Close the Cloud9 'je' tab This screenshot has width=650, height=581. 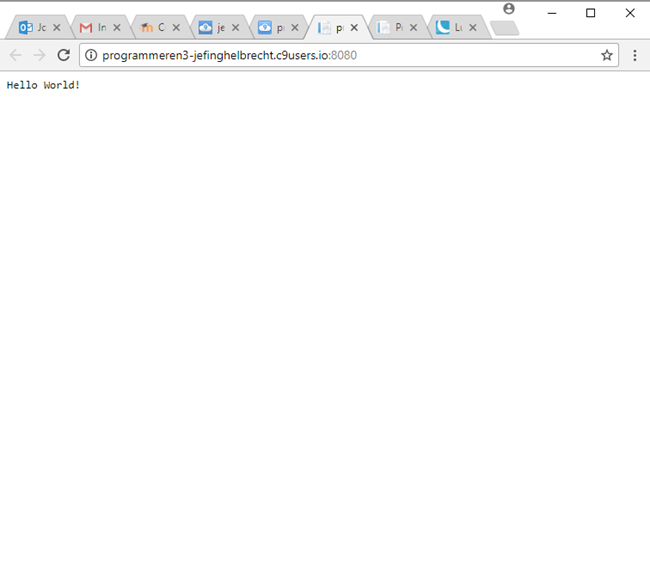(x=235, y=28)
